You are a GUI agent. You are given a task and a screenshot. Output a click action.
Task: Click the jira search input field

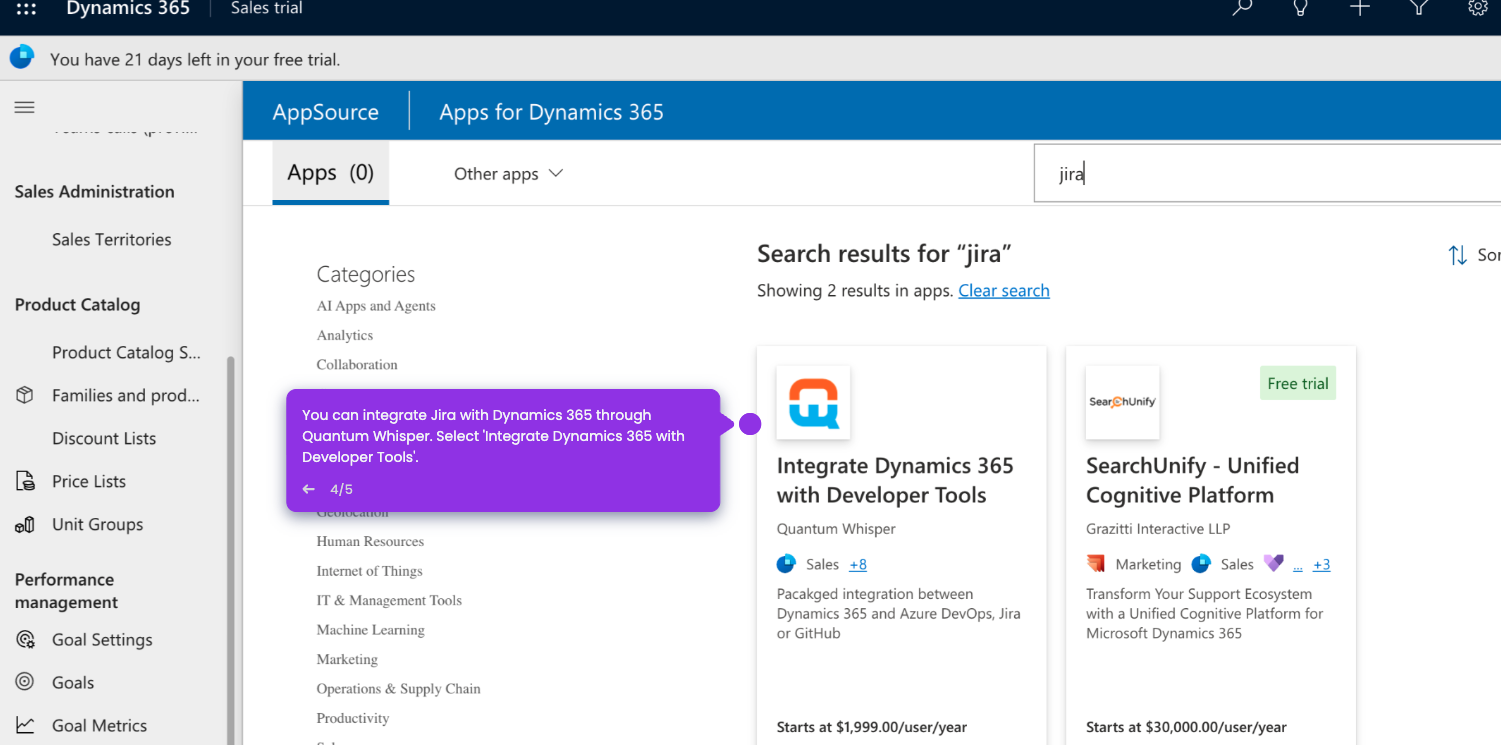(x=1267, y=174)
